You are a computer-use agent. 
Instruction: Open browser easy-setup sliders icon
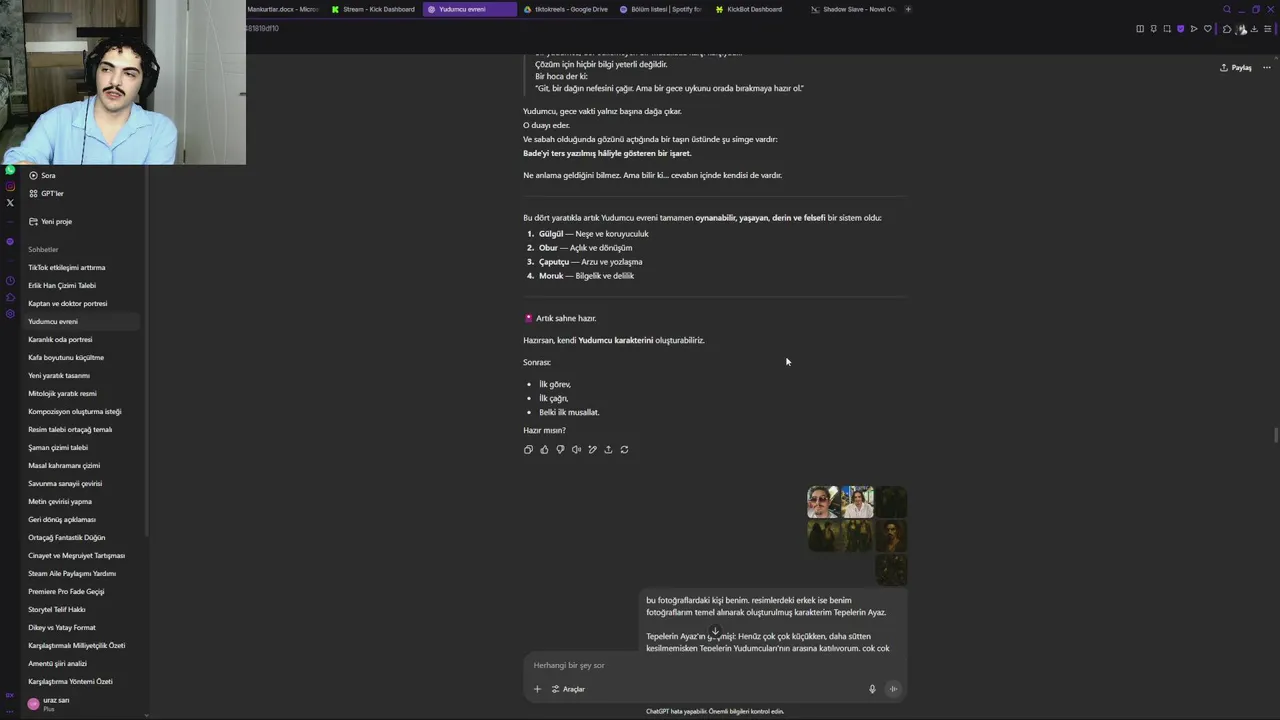click(1268, 29)
